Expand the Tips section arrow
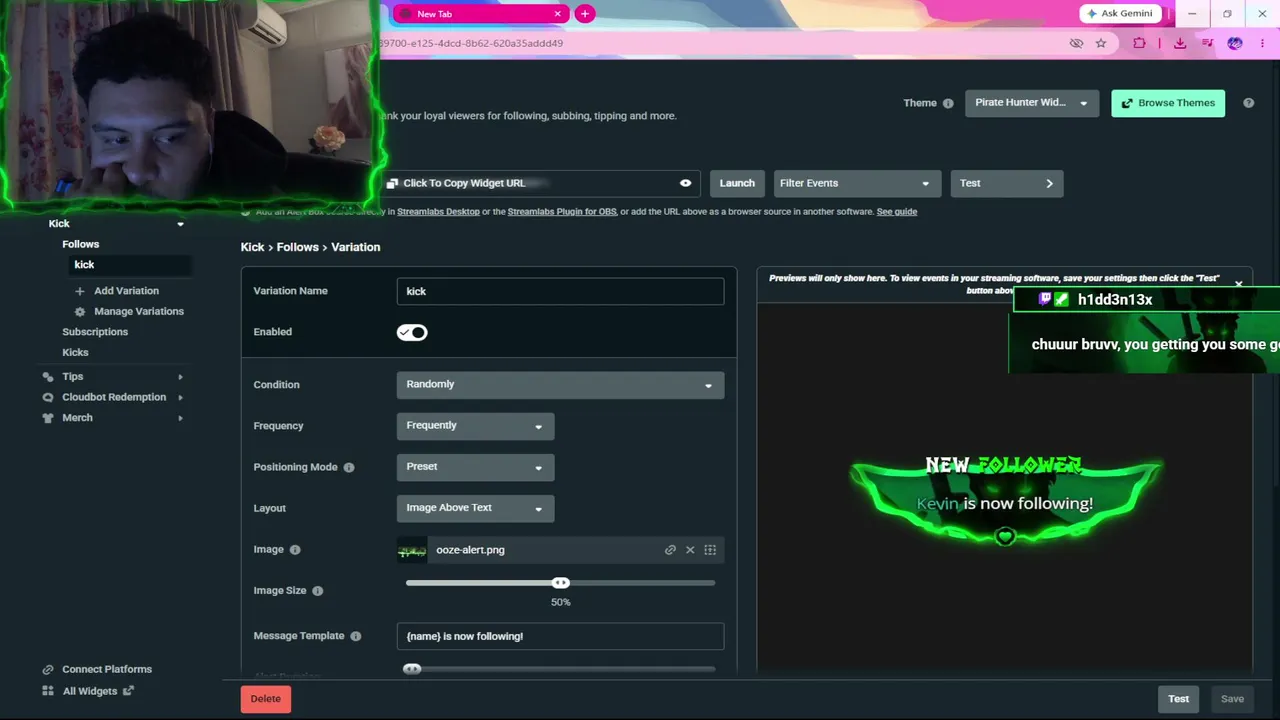1280x720 pixels. (x=180, y=377)
